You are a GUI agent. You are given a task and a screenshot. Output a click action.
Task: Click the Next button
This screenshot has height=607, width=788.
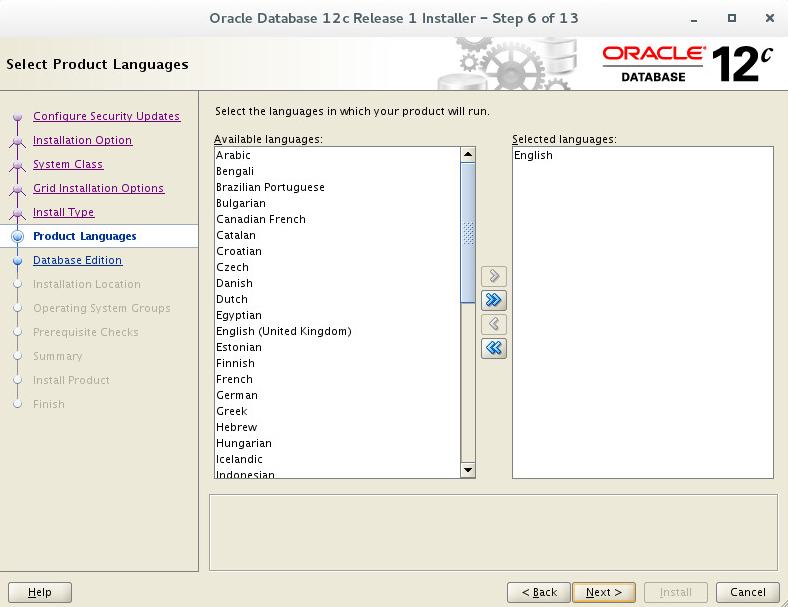pos(604,592)
